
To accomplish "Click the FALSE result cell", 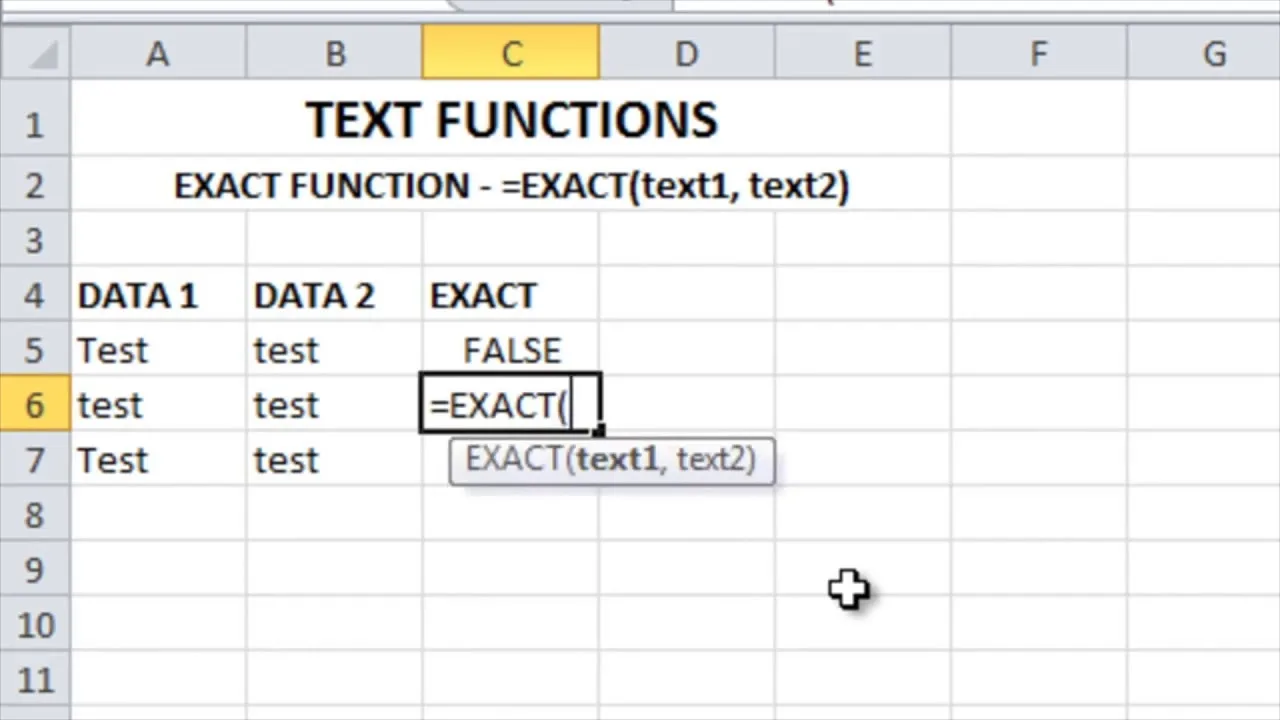I will (511, 350).
